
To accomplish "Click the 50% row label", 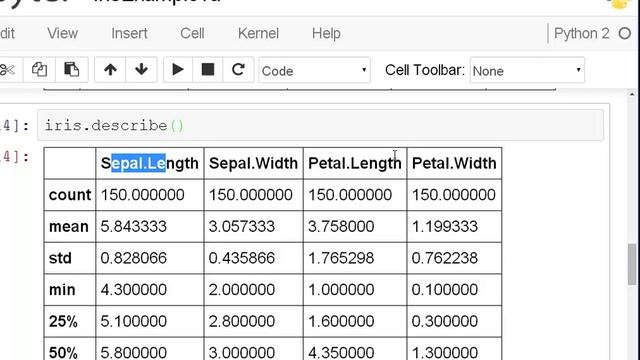I will (x=63, y=352).
